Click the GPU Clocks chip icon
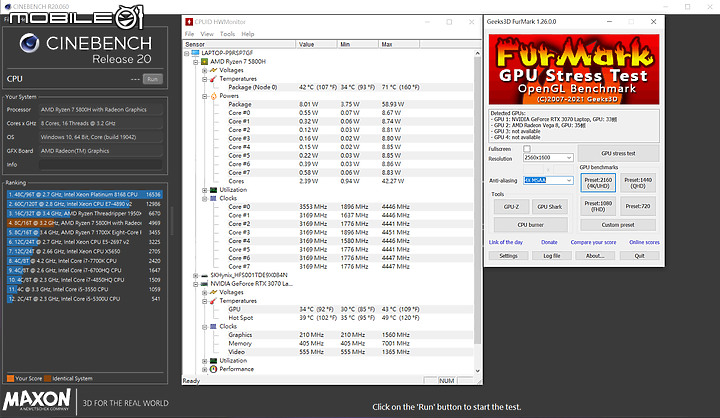The image size is (720, 418). [214, 327]
